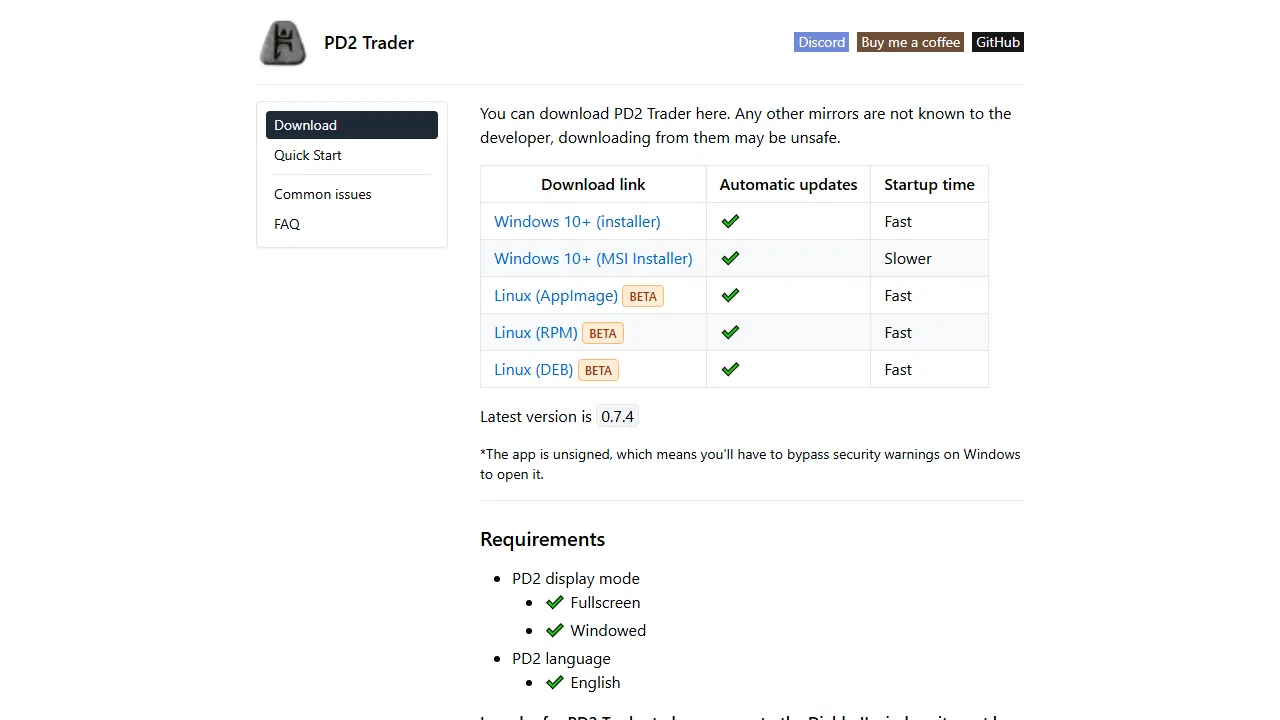Click the checkmark next to English language
This screenshot has height=720, width=1280.
pyautogui.click(x=555, y=682)
